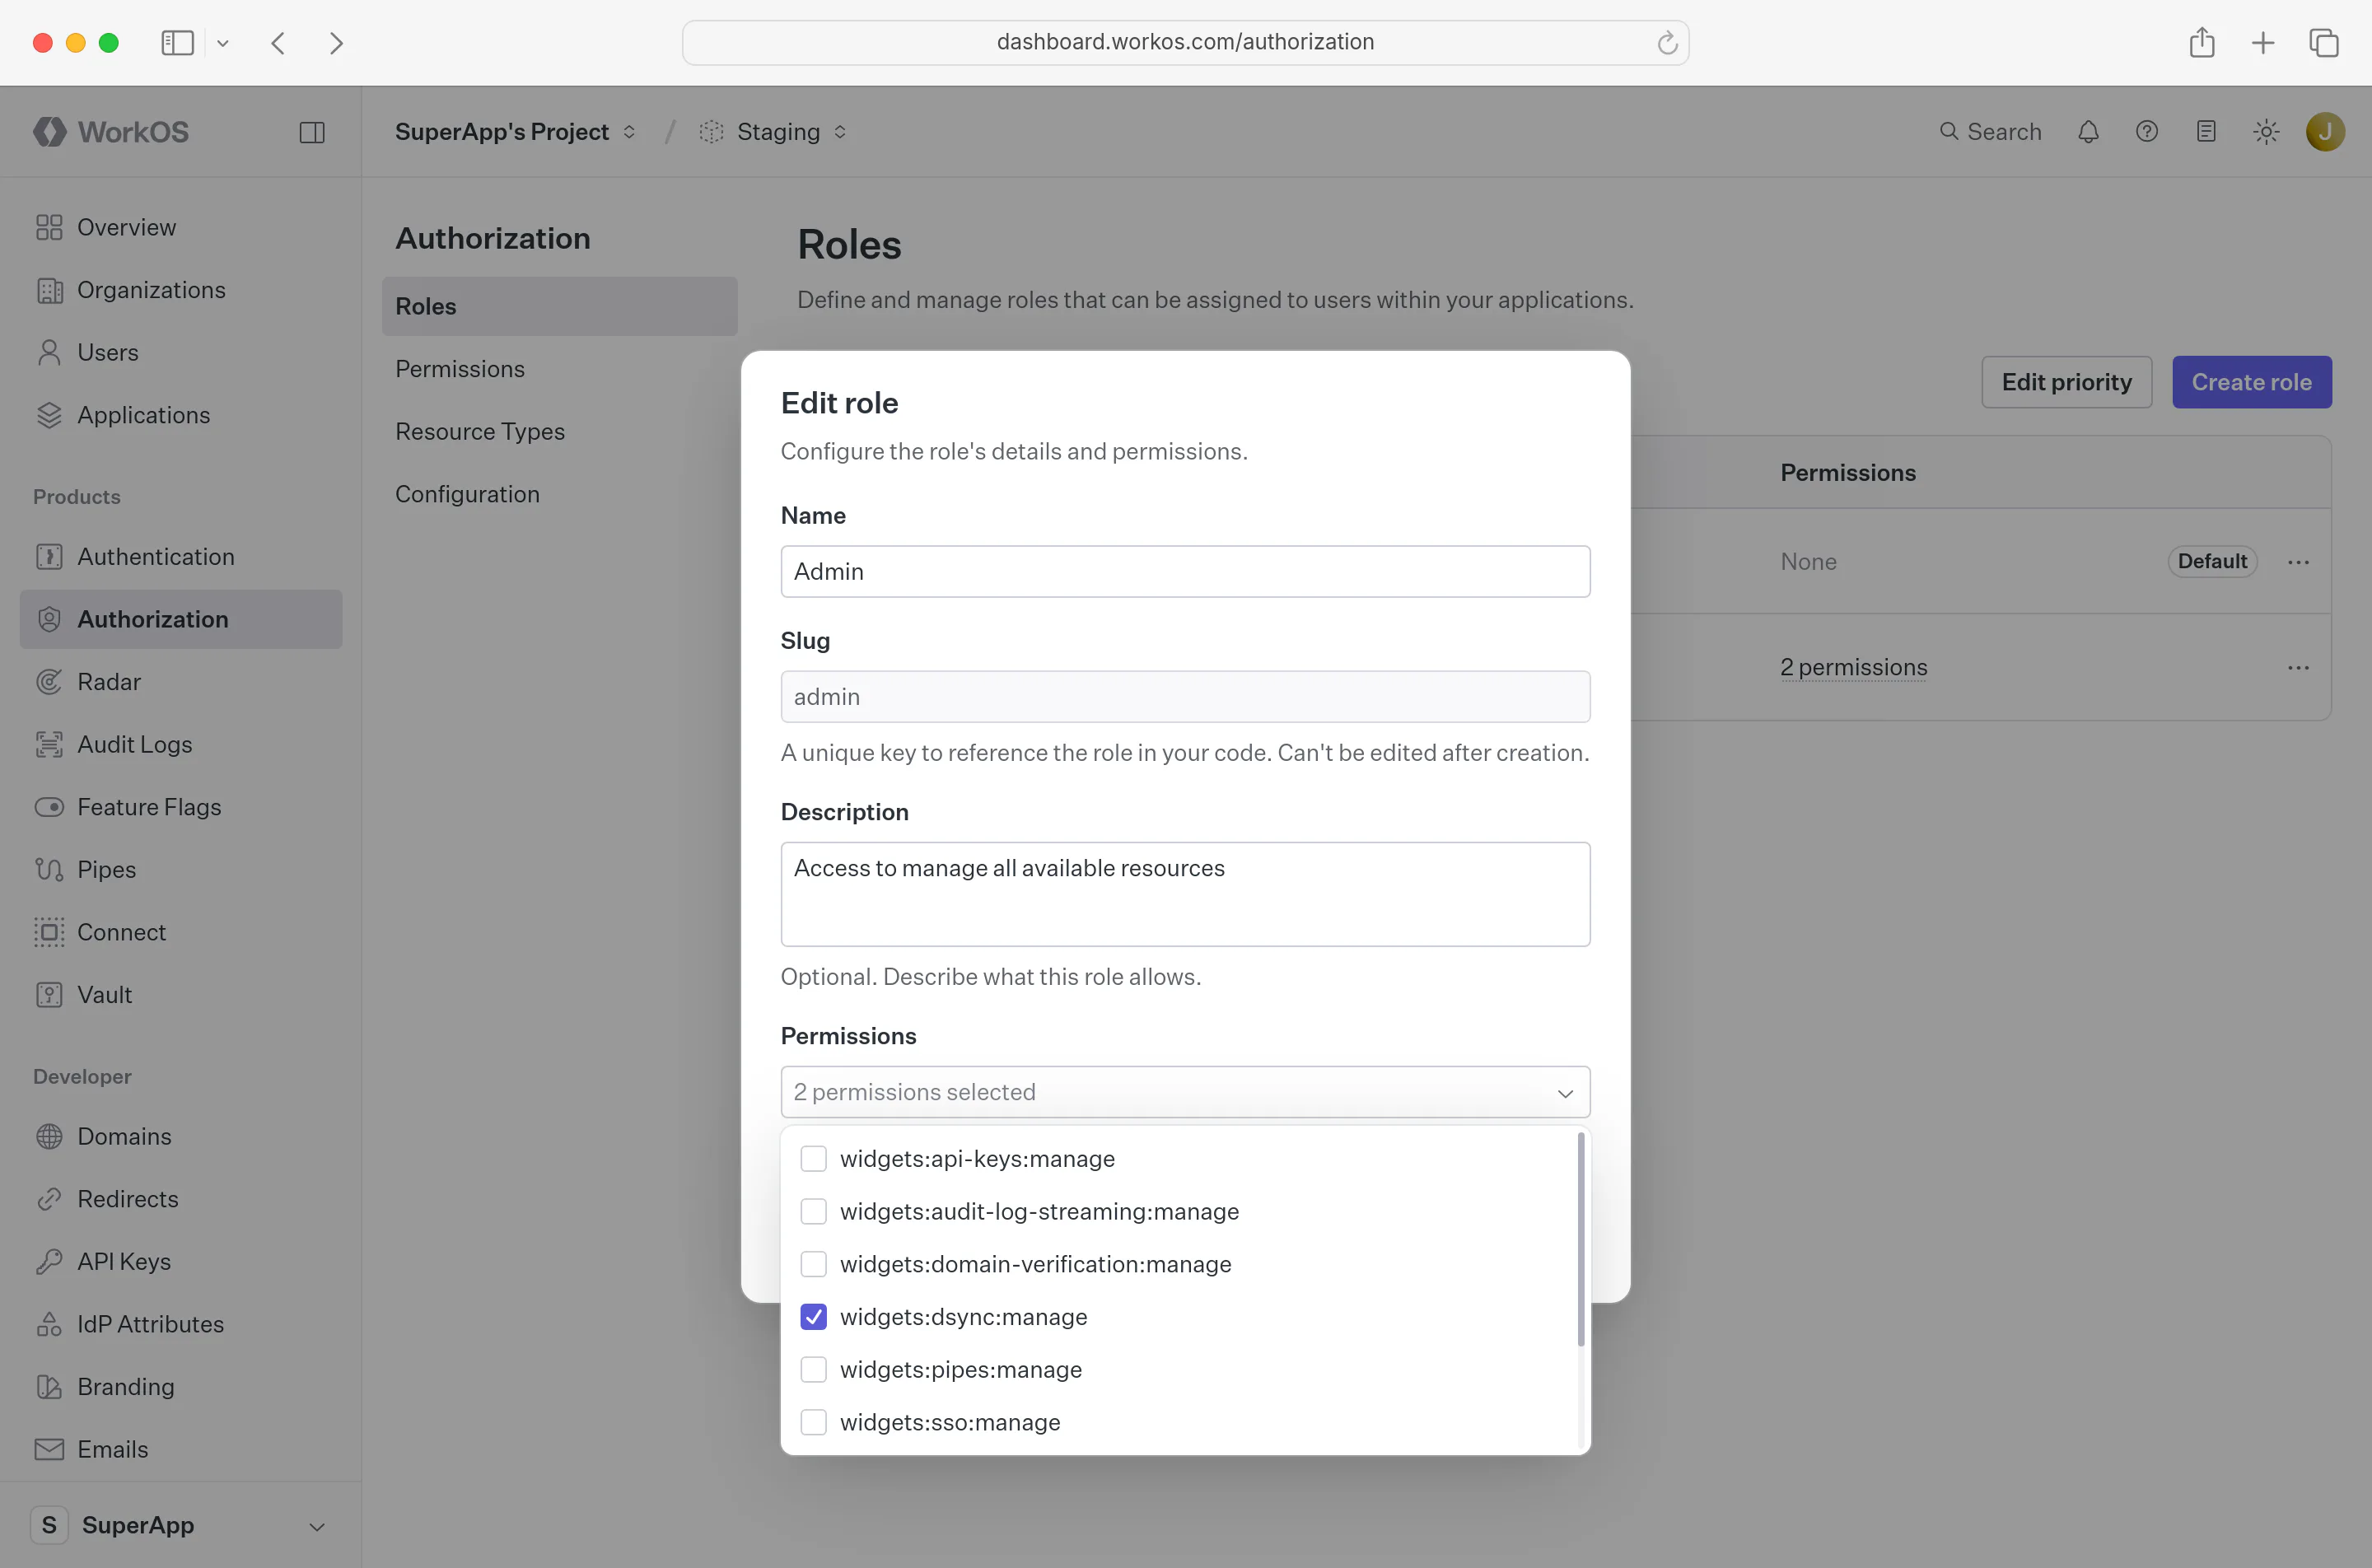
Task: Open the documentation icon in header
Action: 2206,132
